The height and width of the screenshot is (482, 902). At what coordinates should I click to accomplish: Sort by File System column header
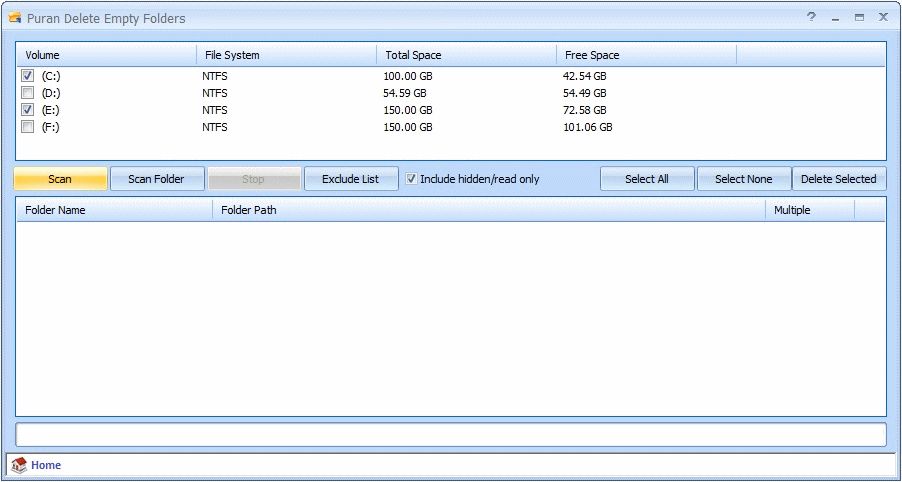click(286, 55)
